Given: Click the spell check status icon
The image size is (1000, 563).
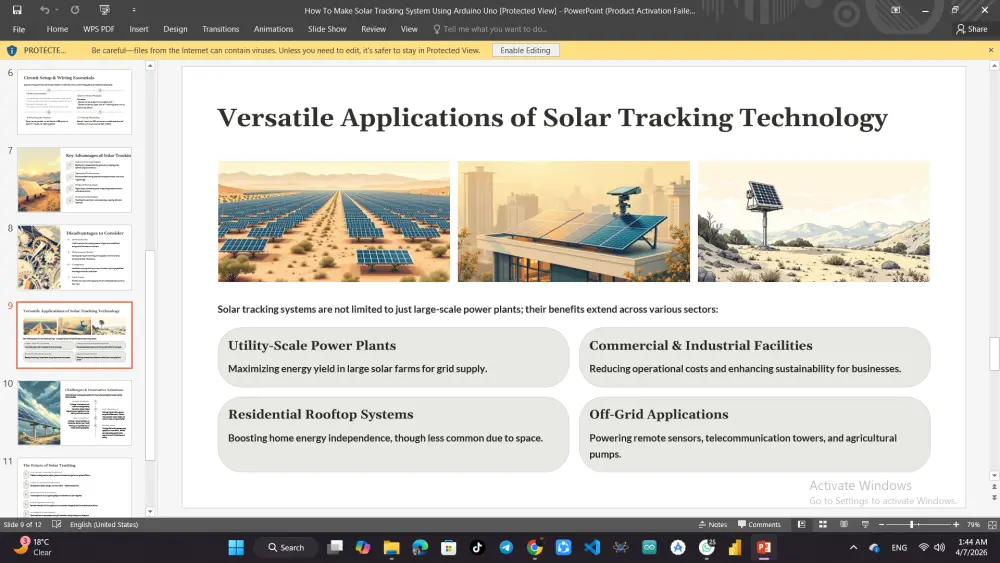Looking at the screenshot, I should click(56, 525).
